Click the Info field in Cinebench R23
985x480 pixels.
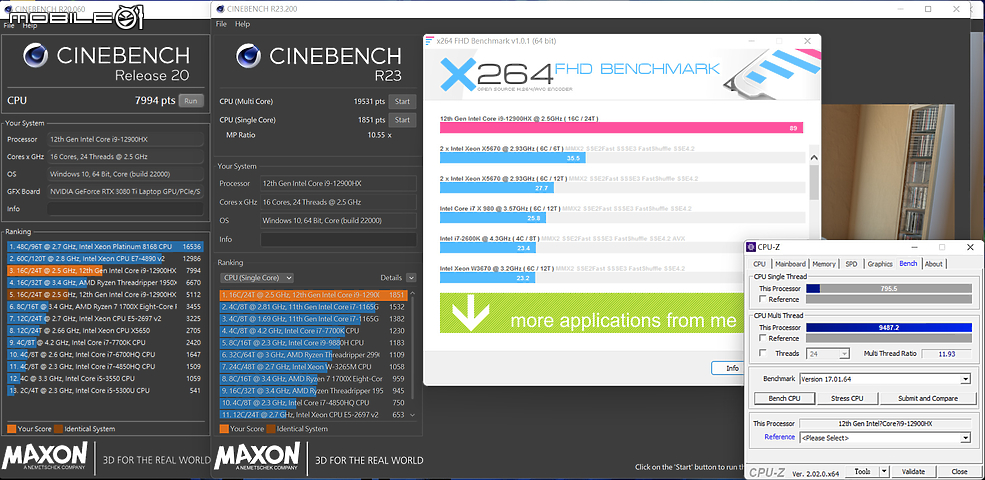click(338, 239)
